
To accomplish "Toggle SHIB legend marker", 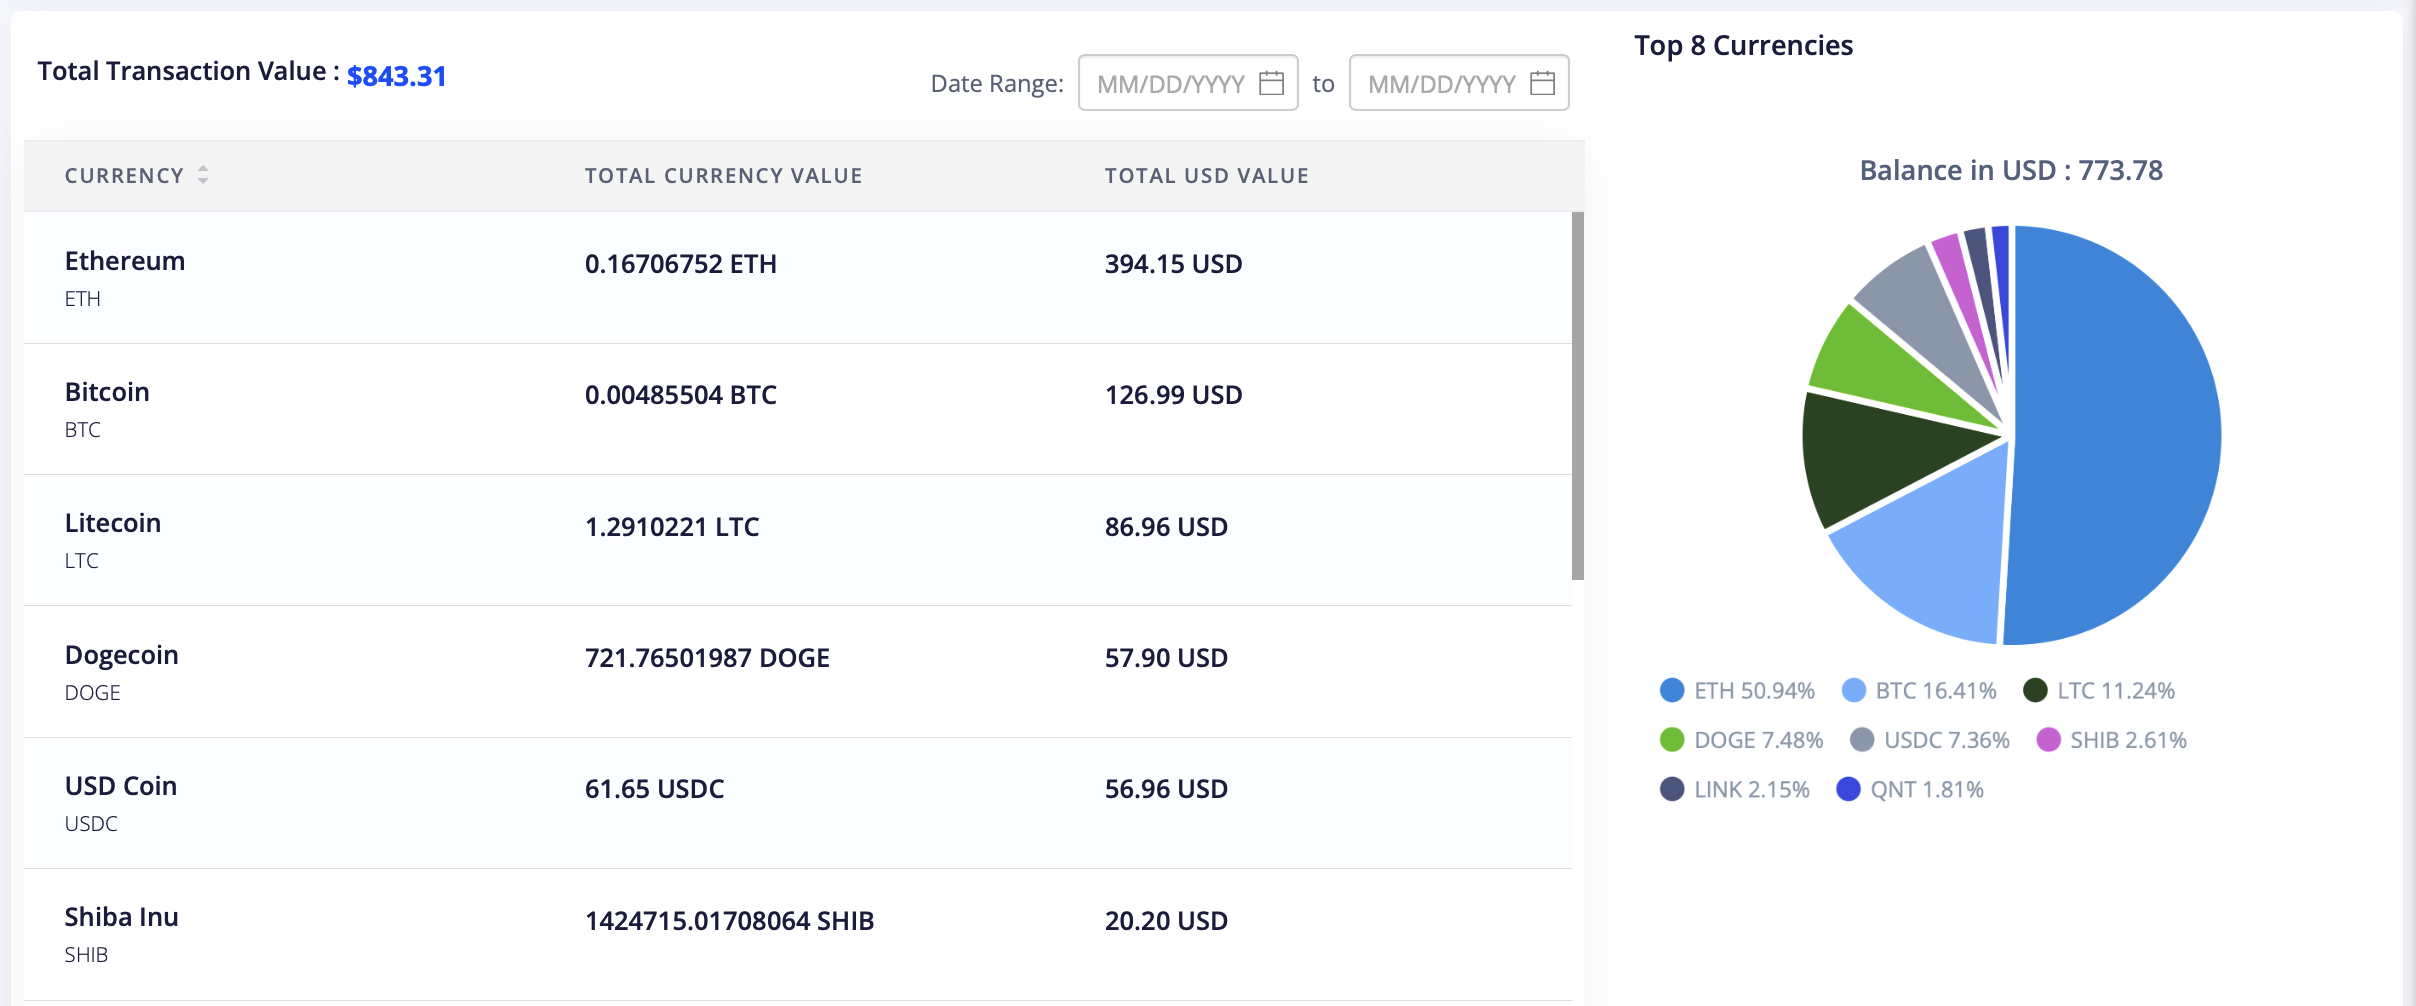I will click(2048, 740).
